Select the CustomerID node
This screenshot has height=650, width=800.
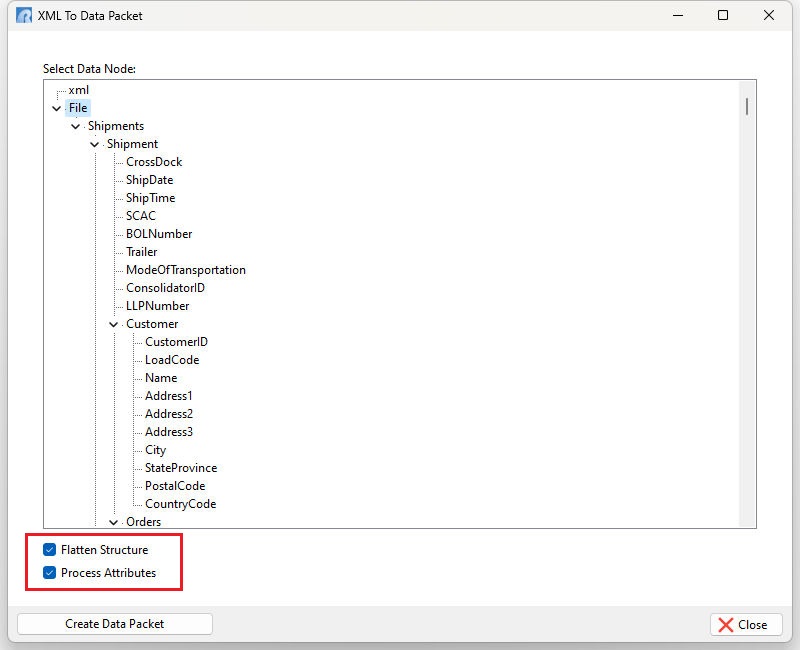point(177,342)
